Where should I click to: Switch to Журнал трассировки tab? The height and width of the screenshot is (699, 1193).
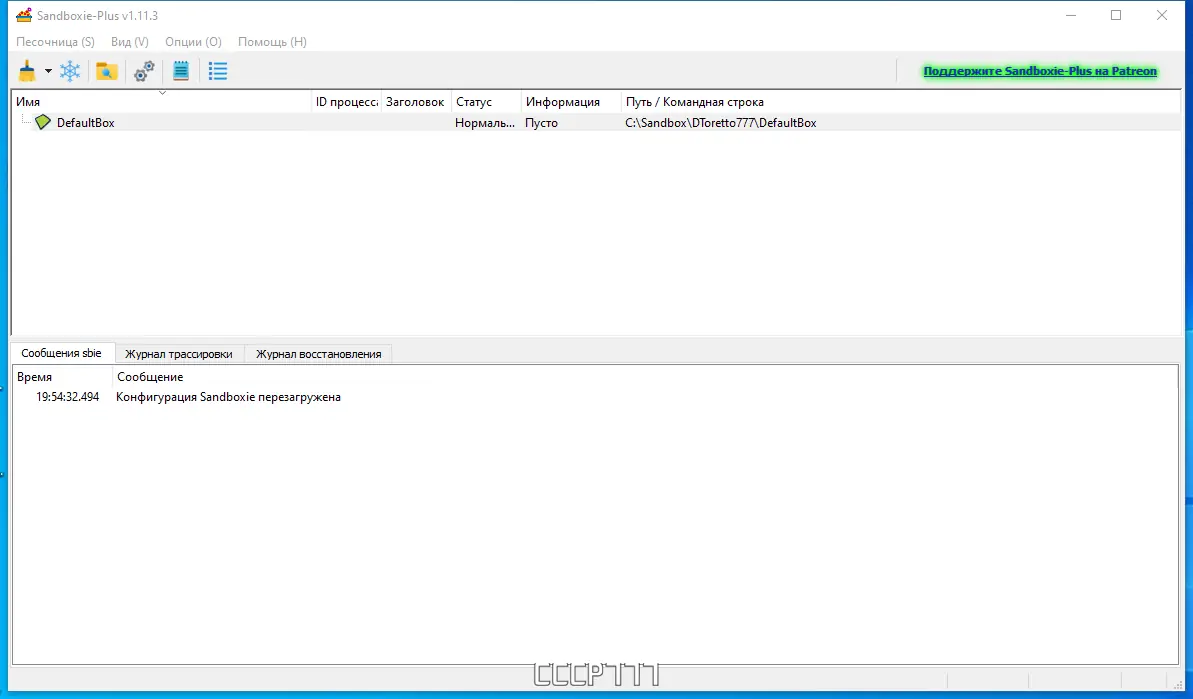[x=179, y=354]
